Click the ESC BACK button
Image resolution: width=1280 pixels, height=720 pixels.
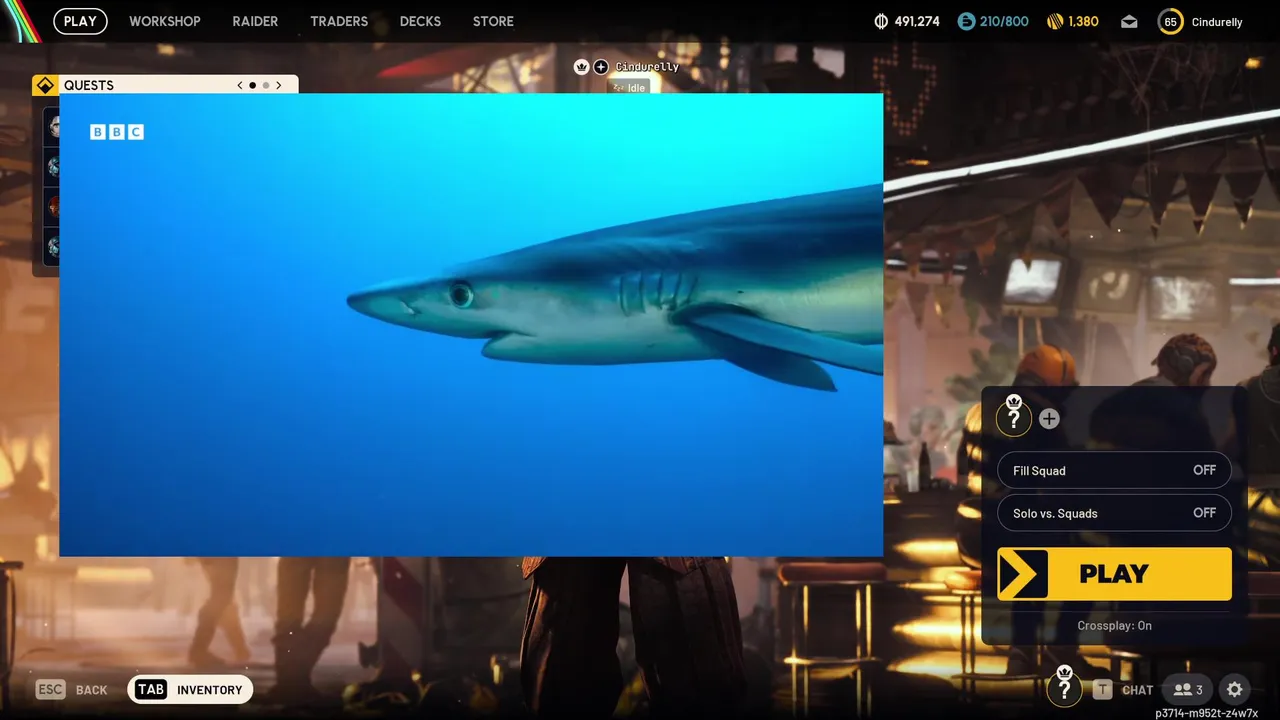click(72, 690)
